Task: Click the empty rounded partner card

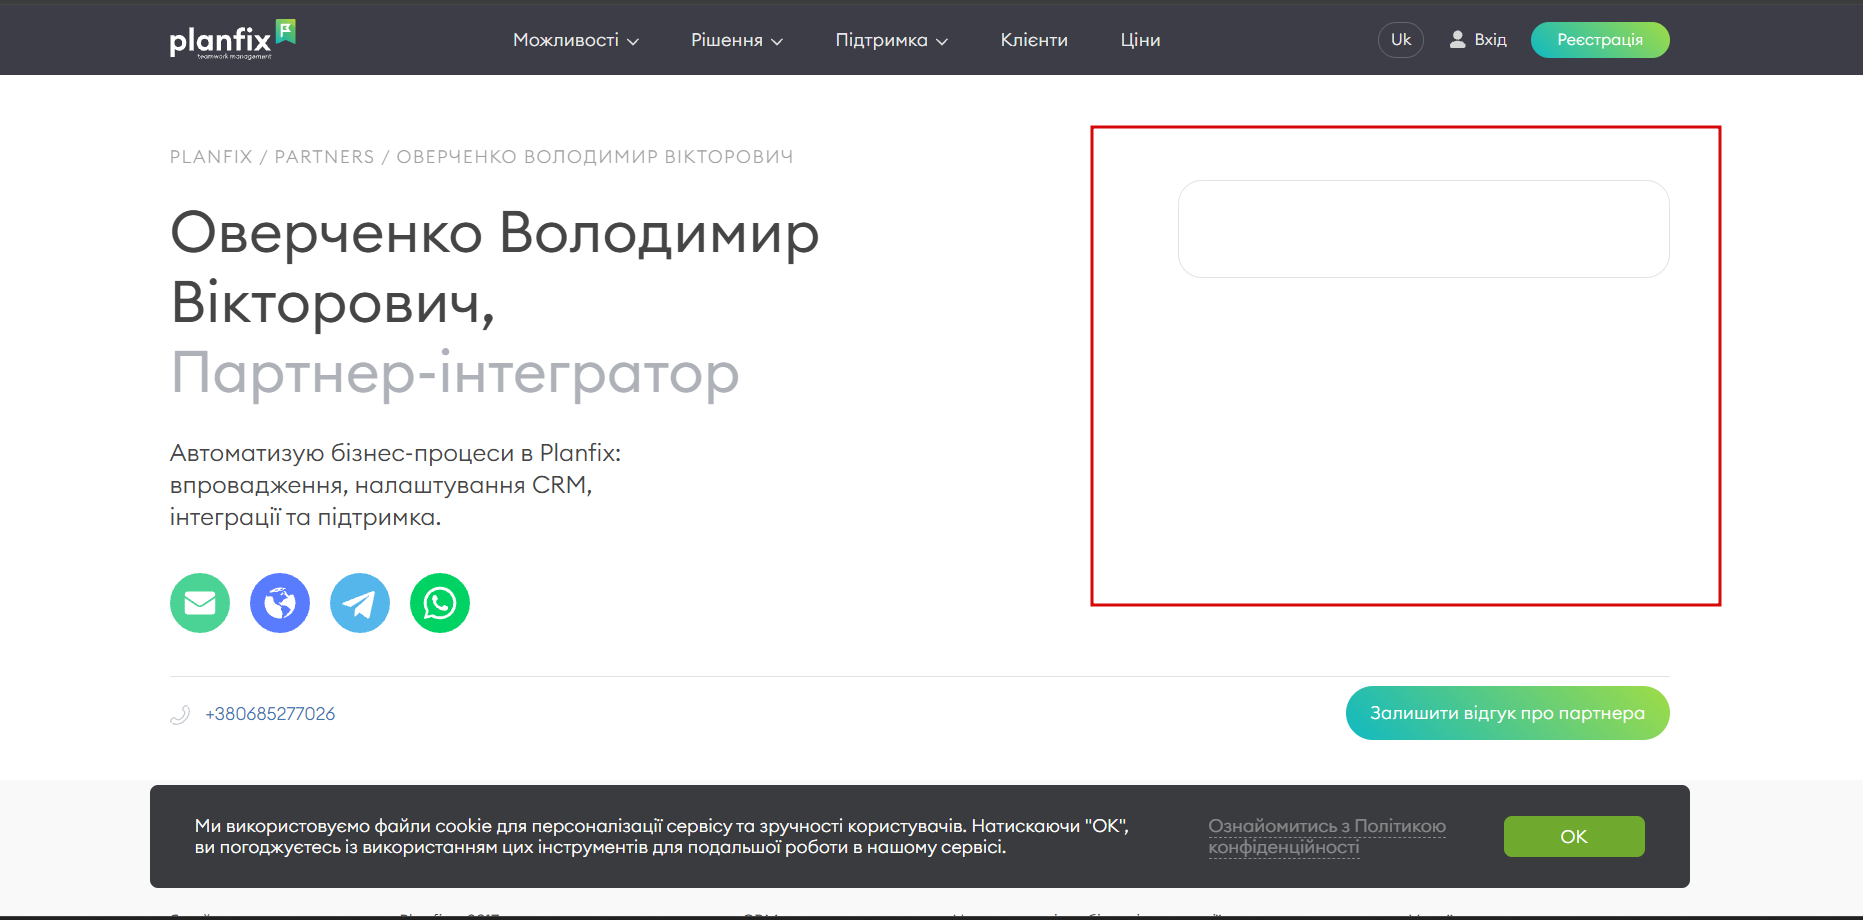Action: pos(1424,229)
